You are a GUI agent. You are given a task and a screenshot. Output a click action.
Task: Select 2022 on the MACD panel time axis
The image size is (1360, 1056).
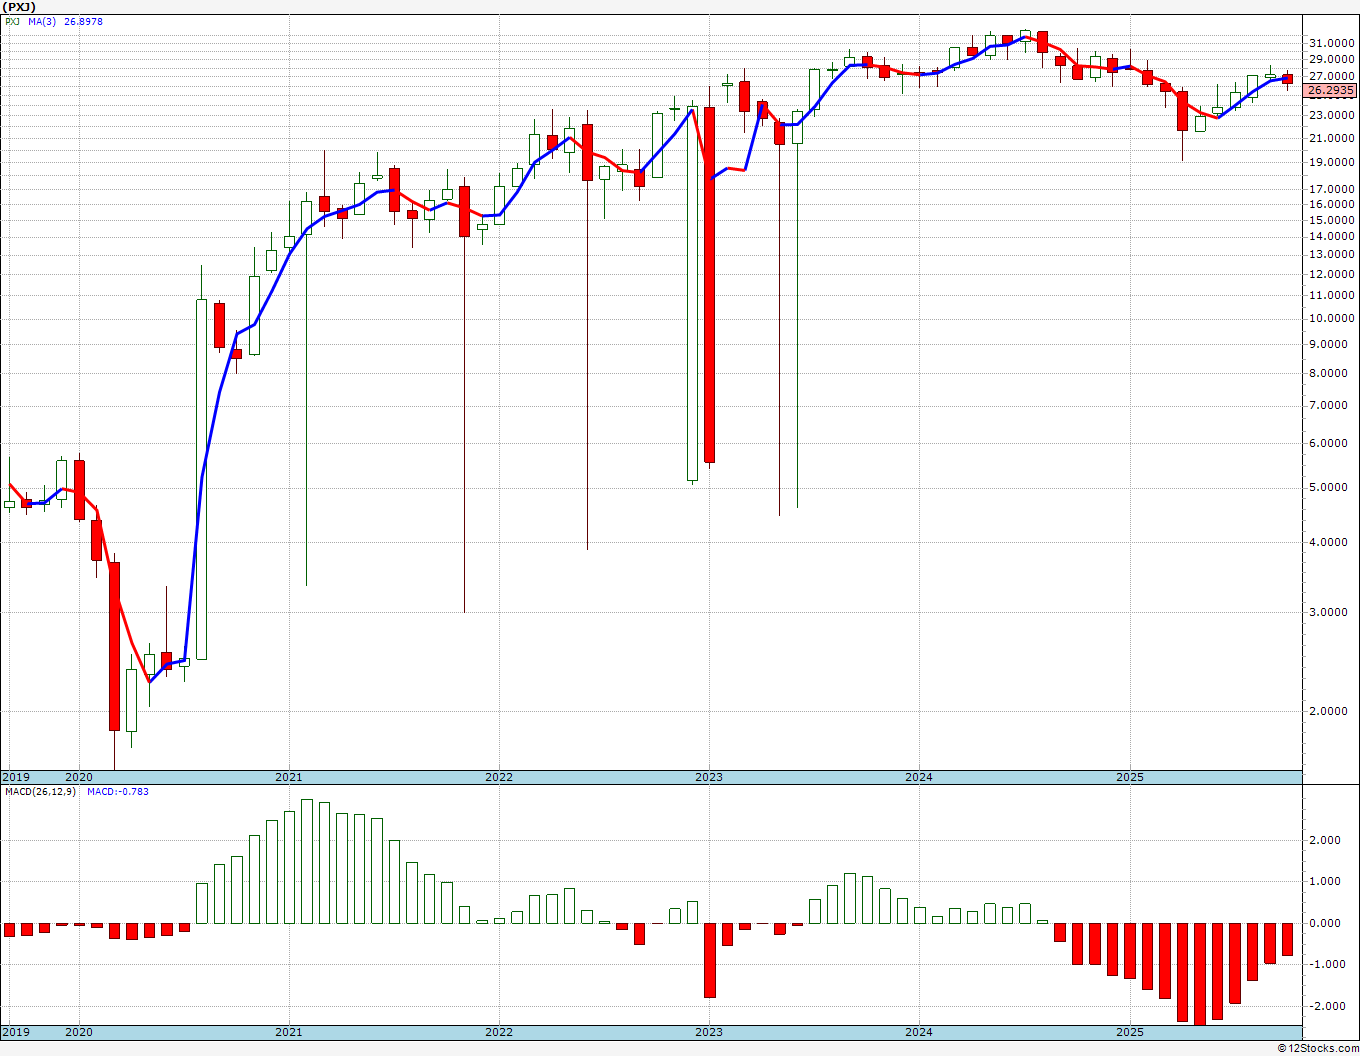click(x=498, y=1032)
